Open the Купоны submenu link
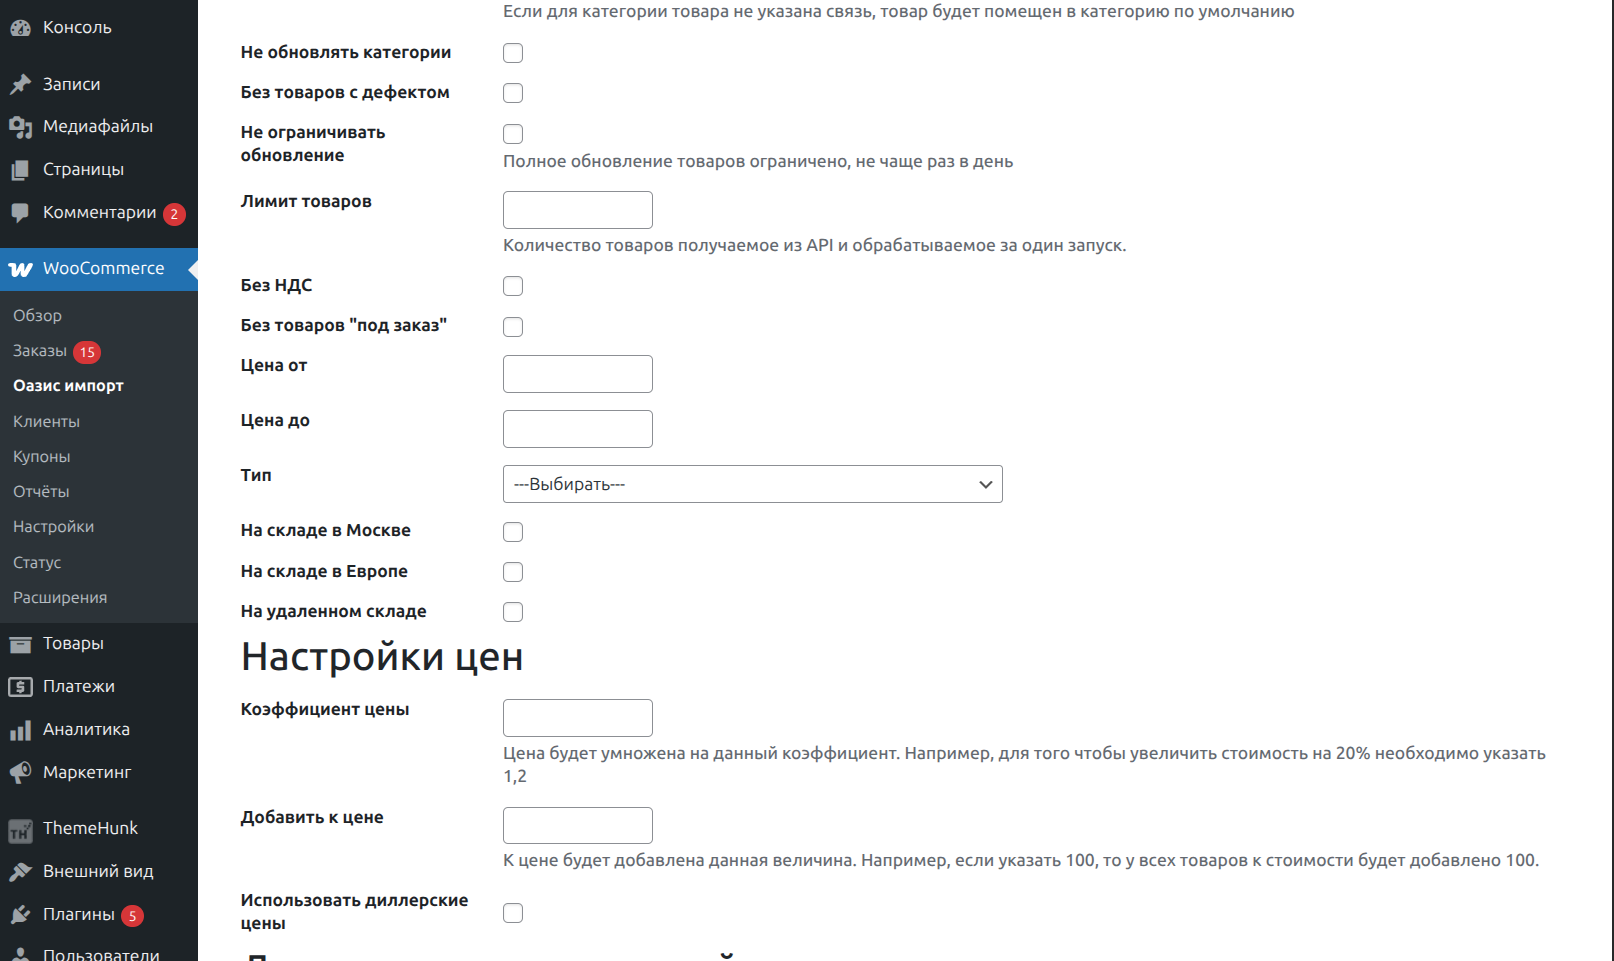The image size is (1614, 961). coord(41,457)
